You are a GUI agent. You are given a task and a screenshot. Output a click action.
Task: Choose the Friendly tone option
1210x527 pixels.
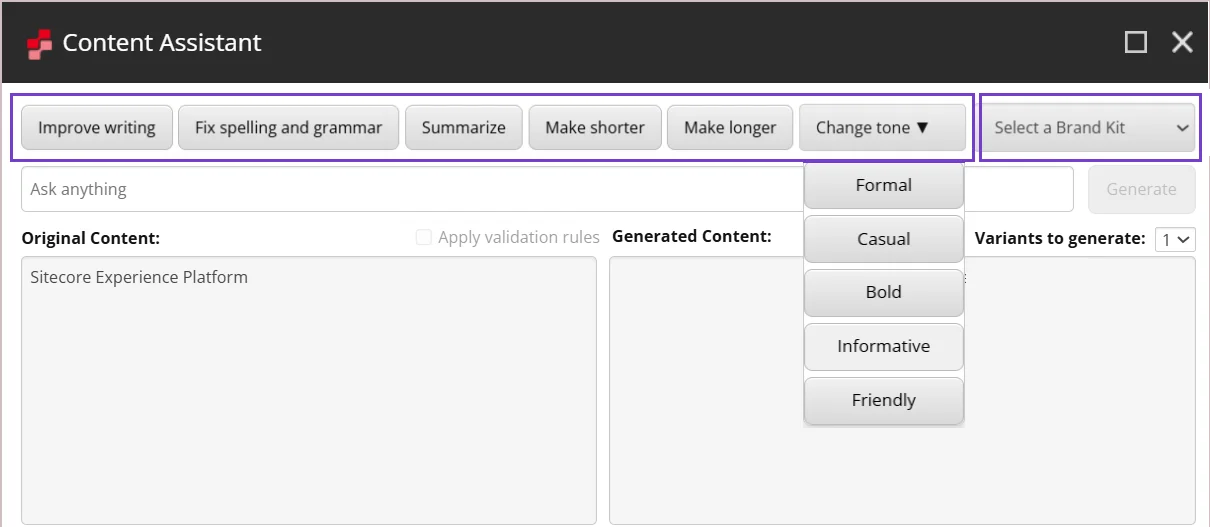(884, 400)
